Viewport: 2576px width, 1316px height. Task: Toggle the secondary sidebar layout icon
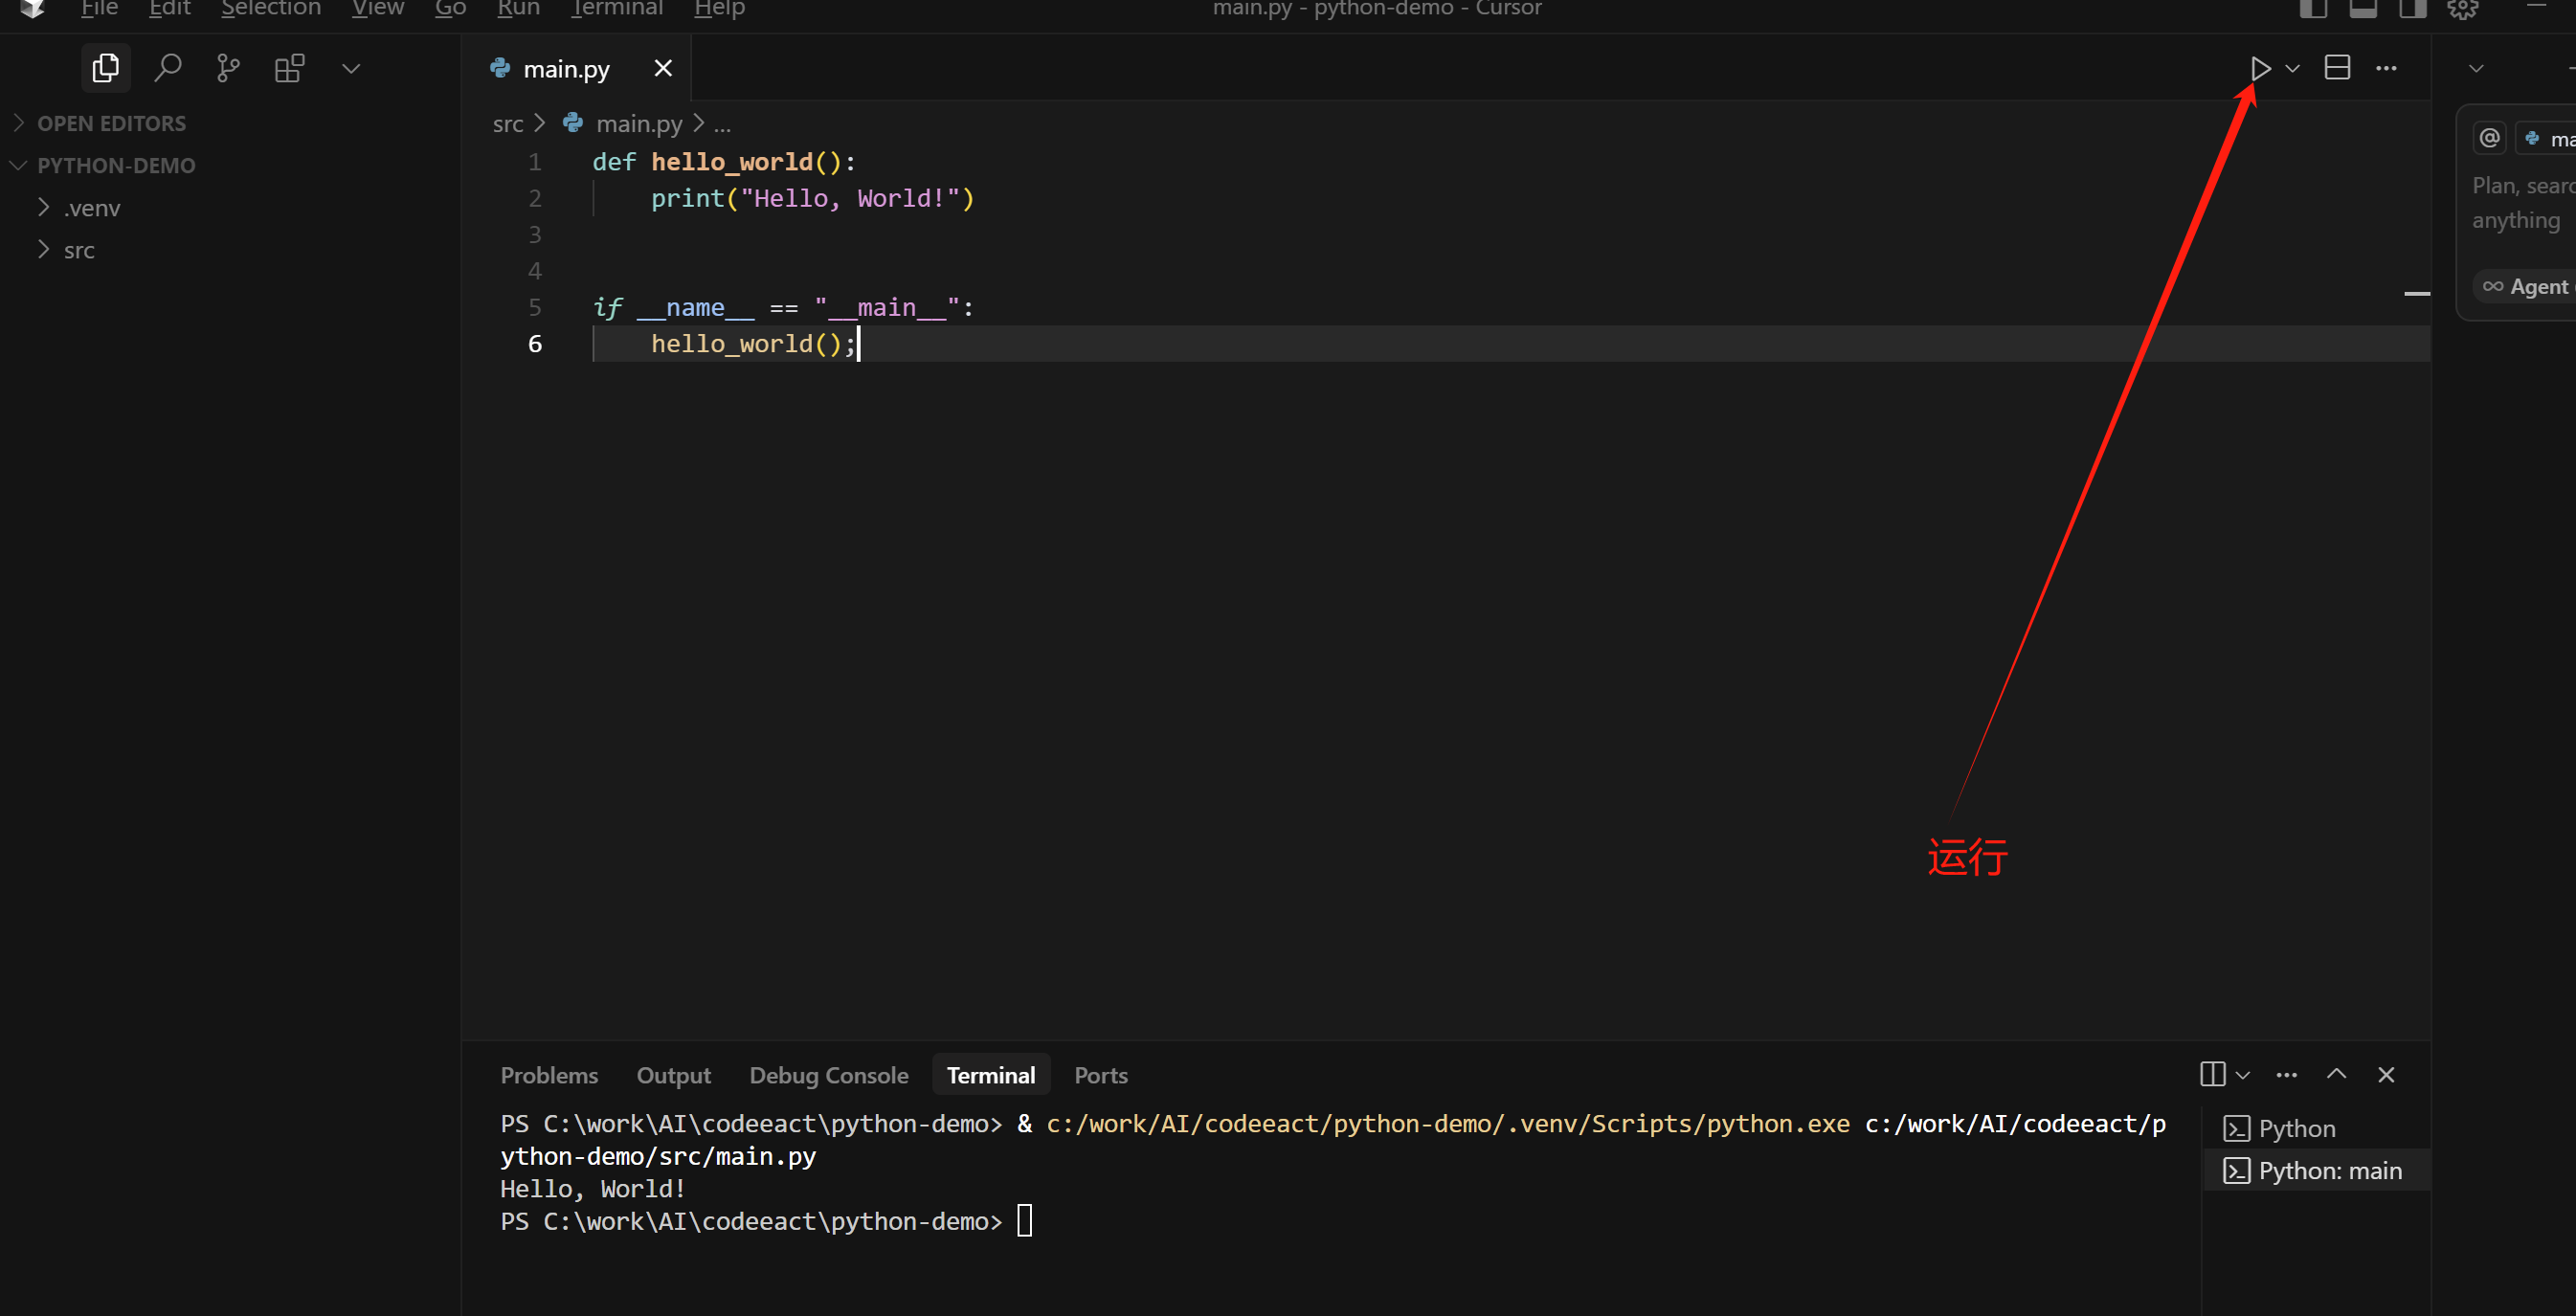point(2413,9)
